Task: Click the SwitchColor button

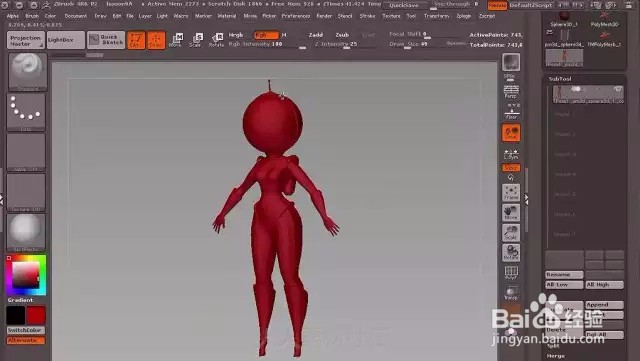Action: (26, 330)
